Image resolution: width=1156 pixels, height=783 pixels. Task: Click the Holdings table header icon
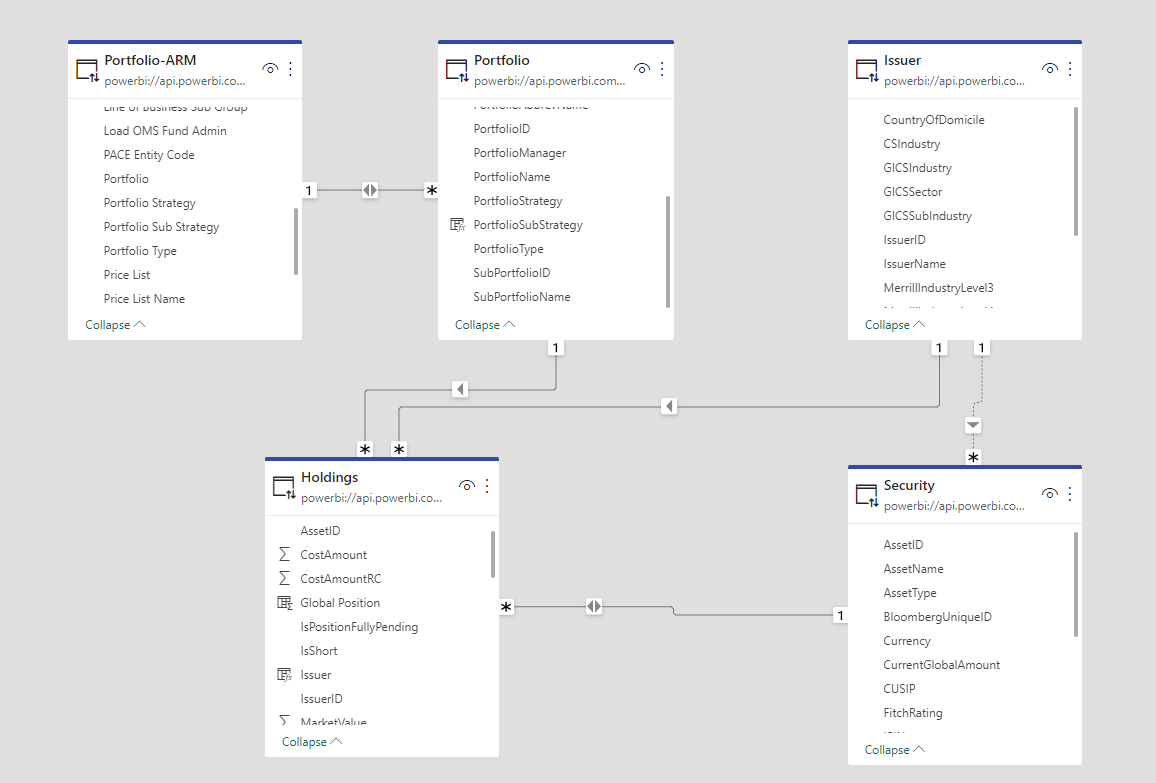click(x=284, y=487)
